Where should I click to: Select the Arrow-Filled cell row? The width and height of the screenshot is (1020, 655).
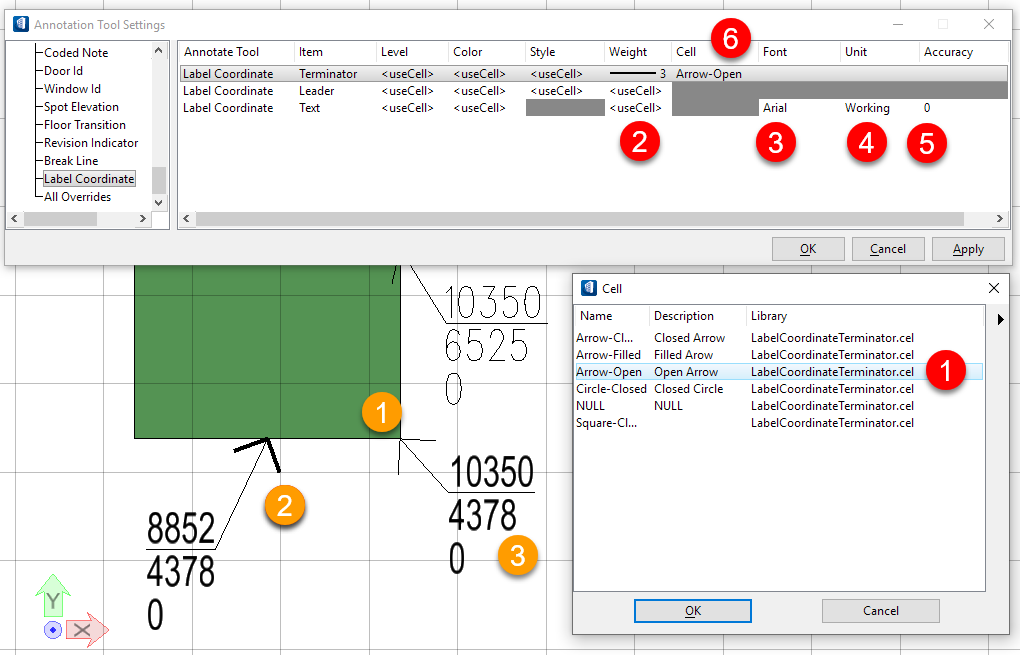(779, 354)
